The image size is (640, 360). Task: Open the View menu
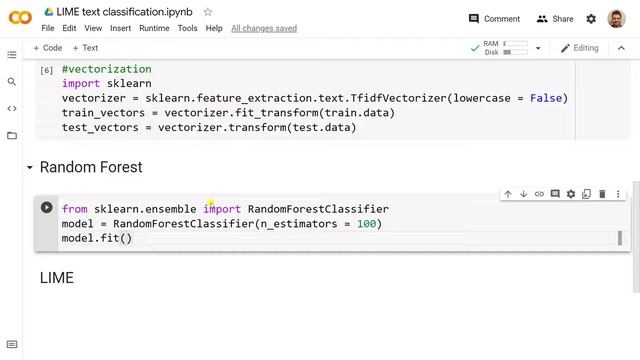coord(93,28)
